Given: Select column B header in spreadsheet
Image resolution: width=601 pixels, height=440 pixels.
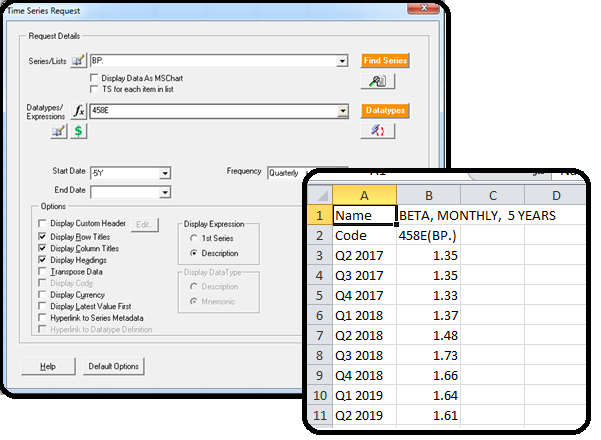Looking at the screenshot, I should (428, 194).
